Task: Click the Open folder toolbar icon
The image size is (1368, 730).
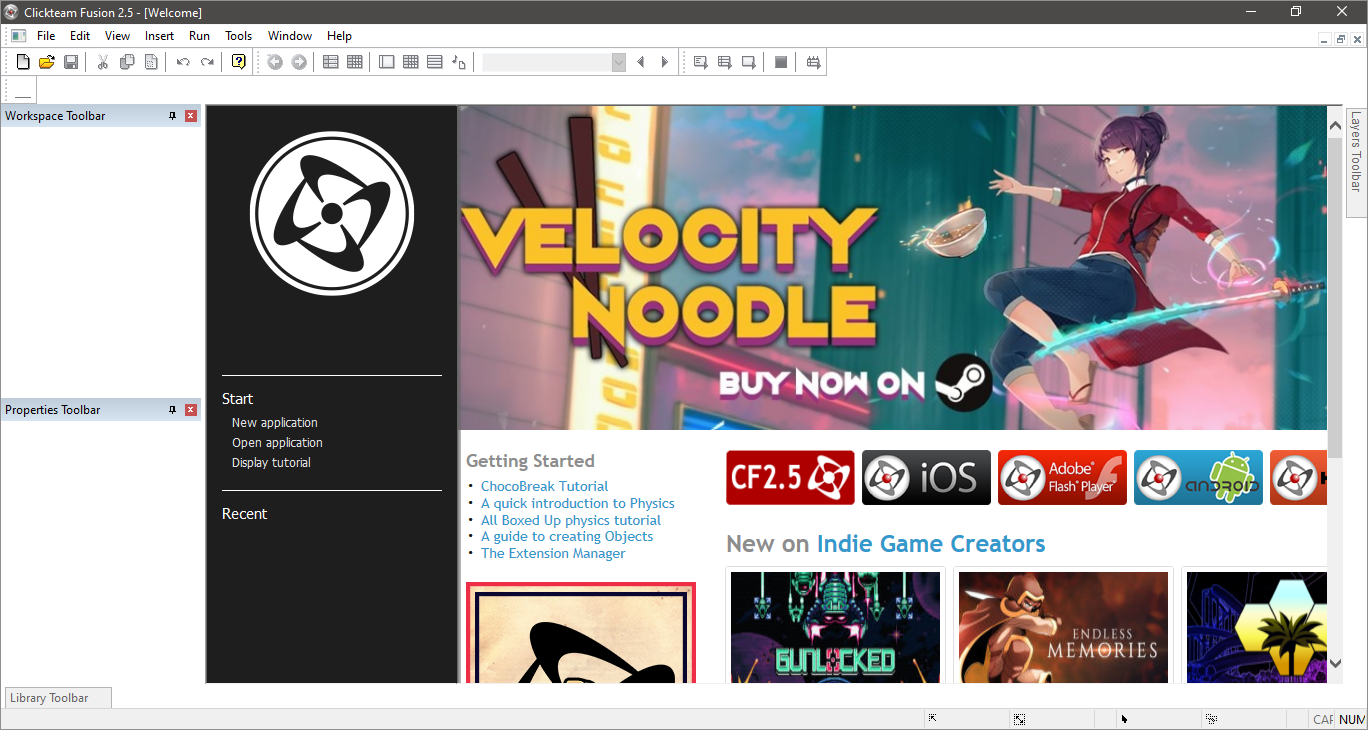Action: [47, 62]
